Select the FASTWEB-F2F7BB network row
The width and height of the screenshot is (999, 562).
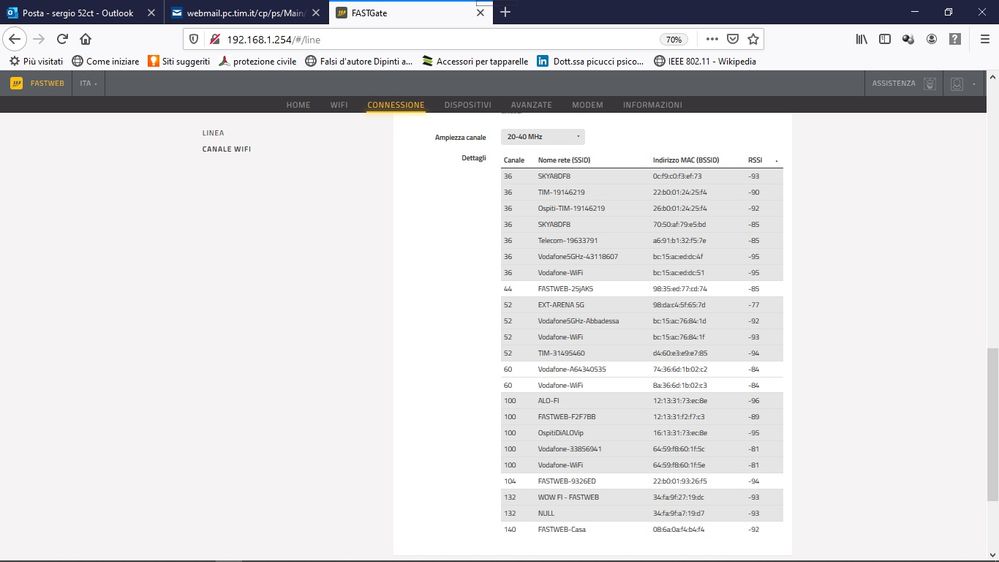click(642, 417)
